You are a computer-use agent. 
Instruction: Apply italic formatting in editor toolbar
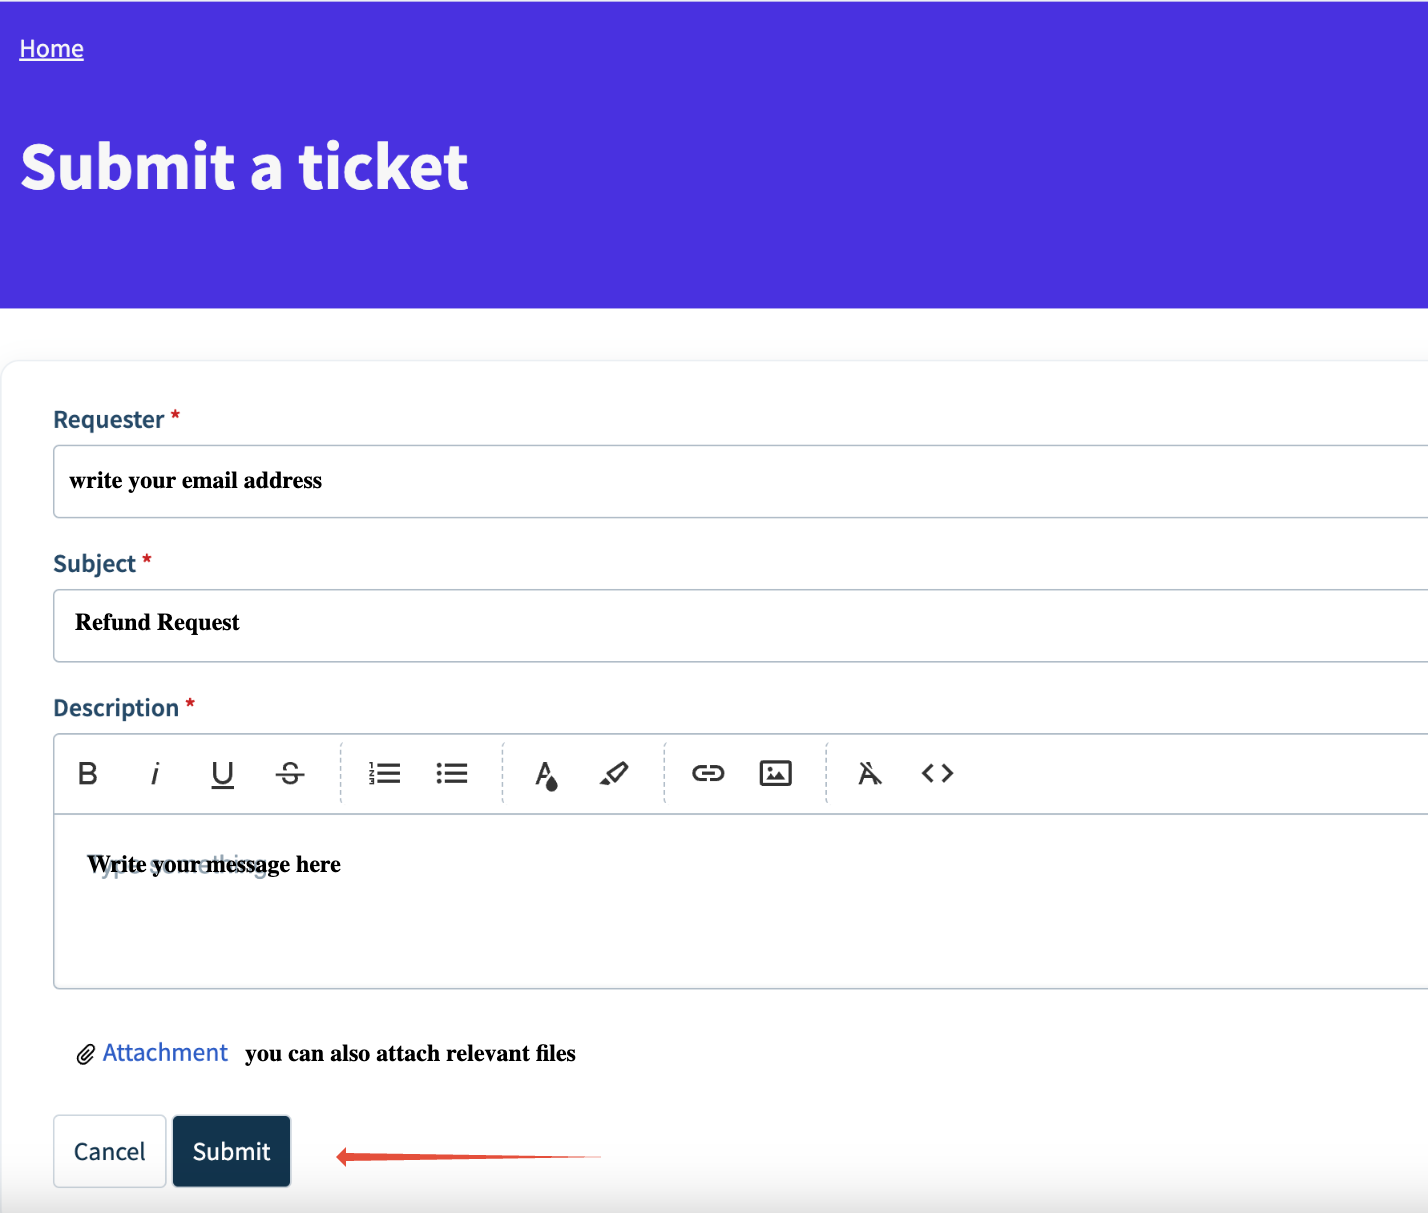155,773
